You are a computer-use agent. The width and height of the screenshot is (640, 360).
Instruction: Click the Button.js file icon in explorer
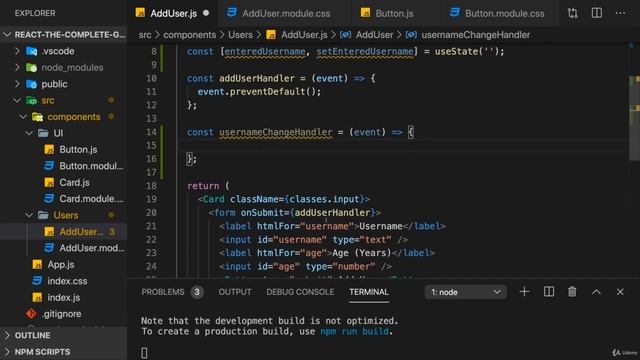click(x=49, y=150)
